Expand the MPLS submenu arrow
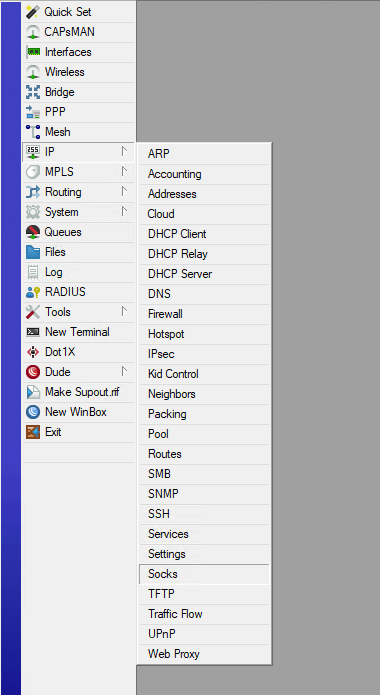This screenshot has width=380, height=695. (x=125, y=172)
